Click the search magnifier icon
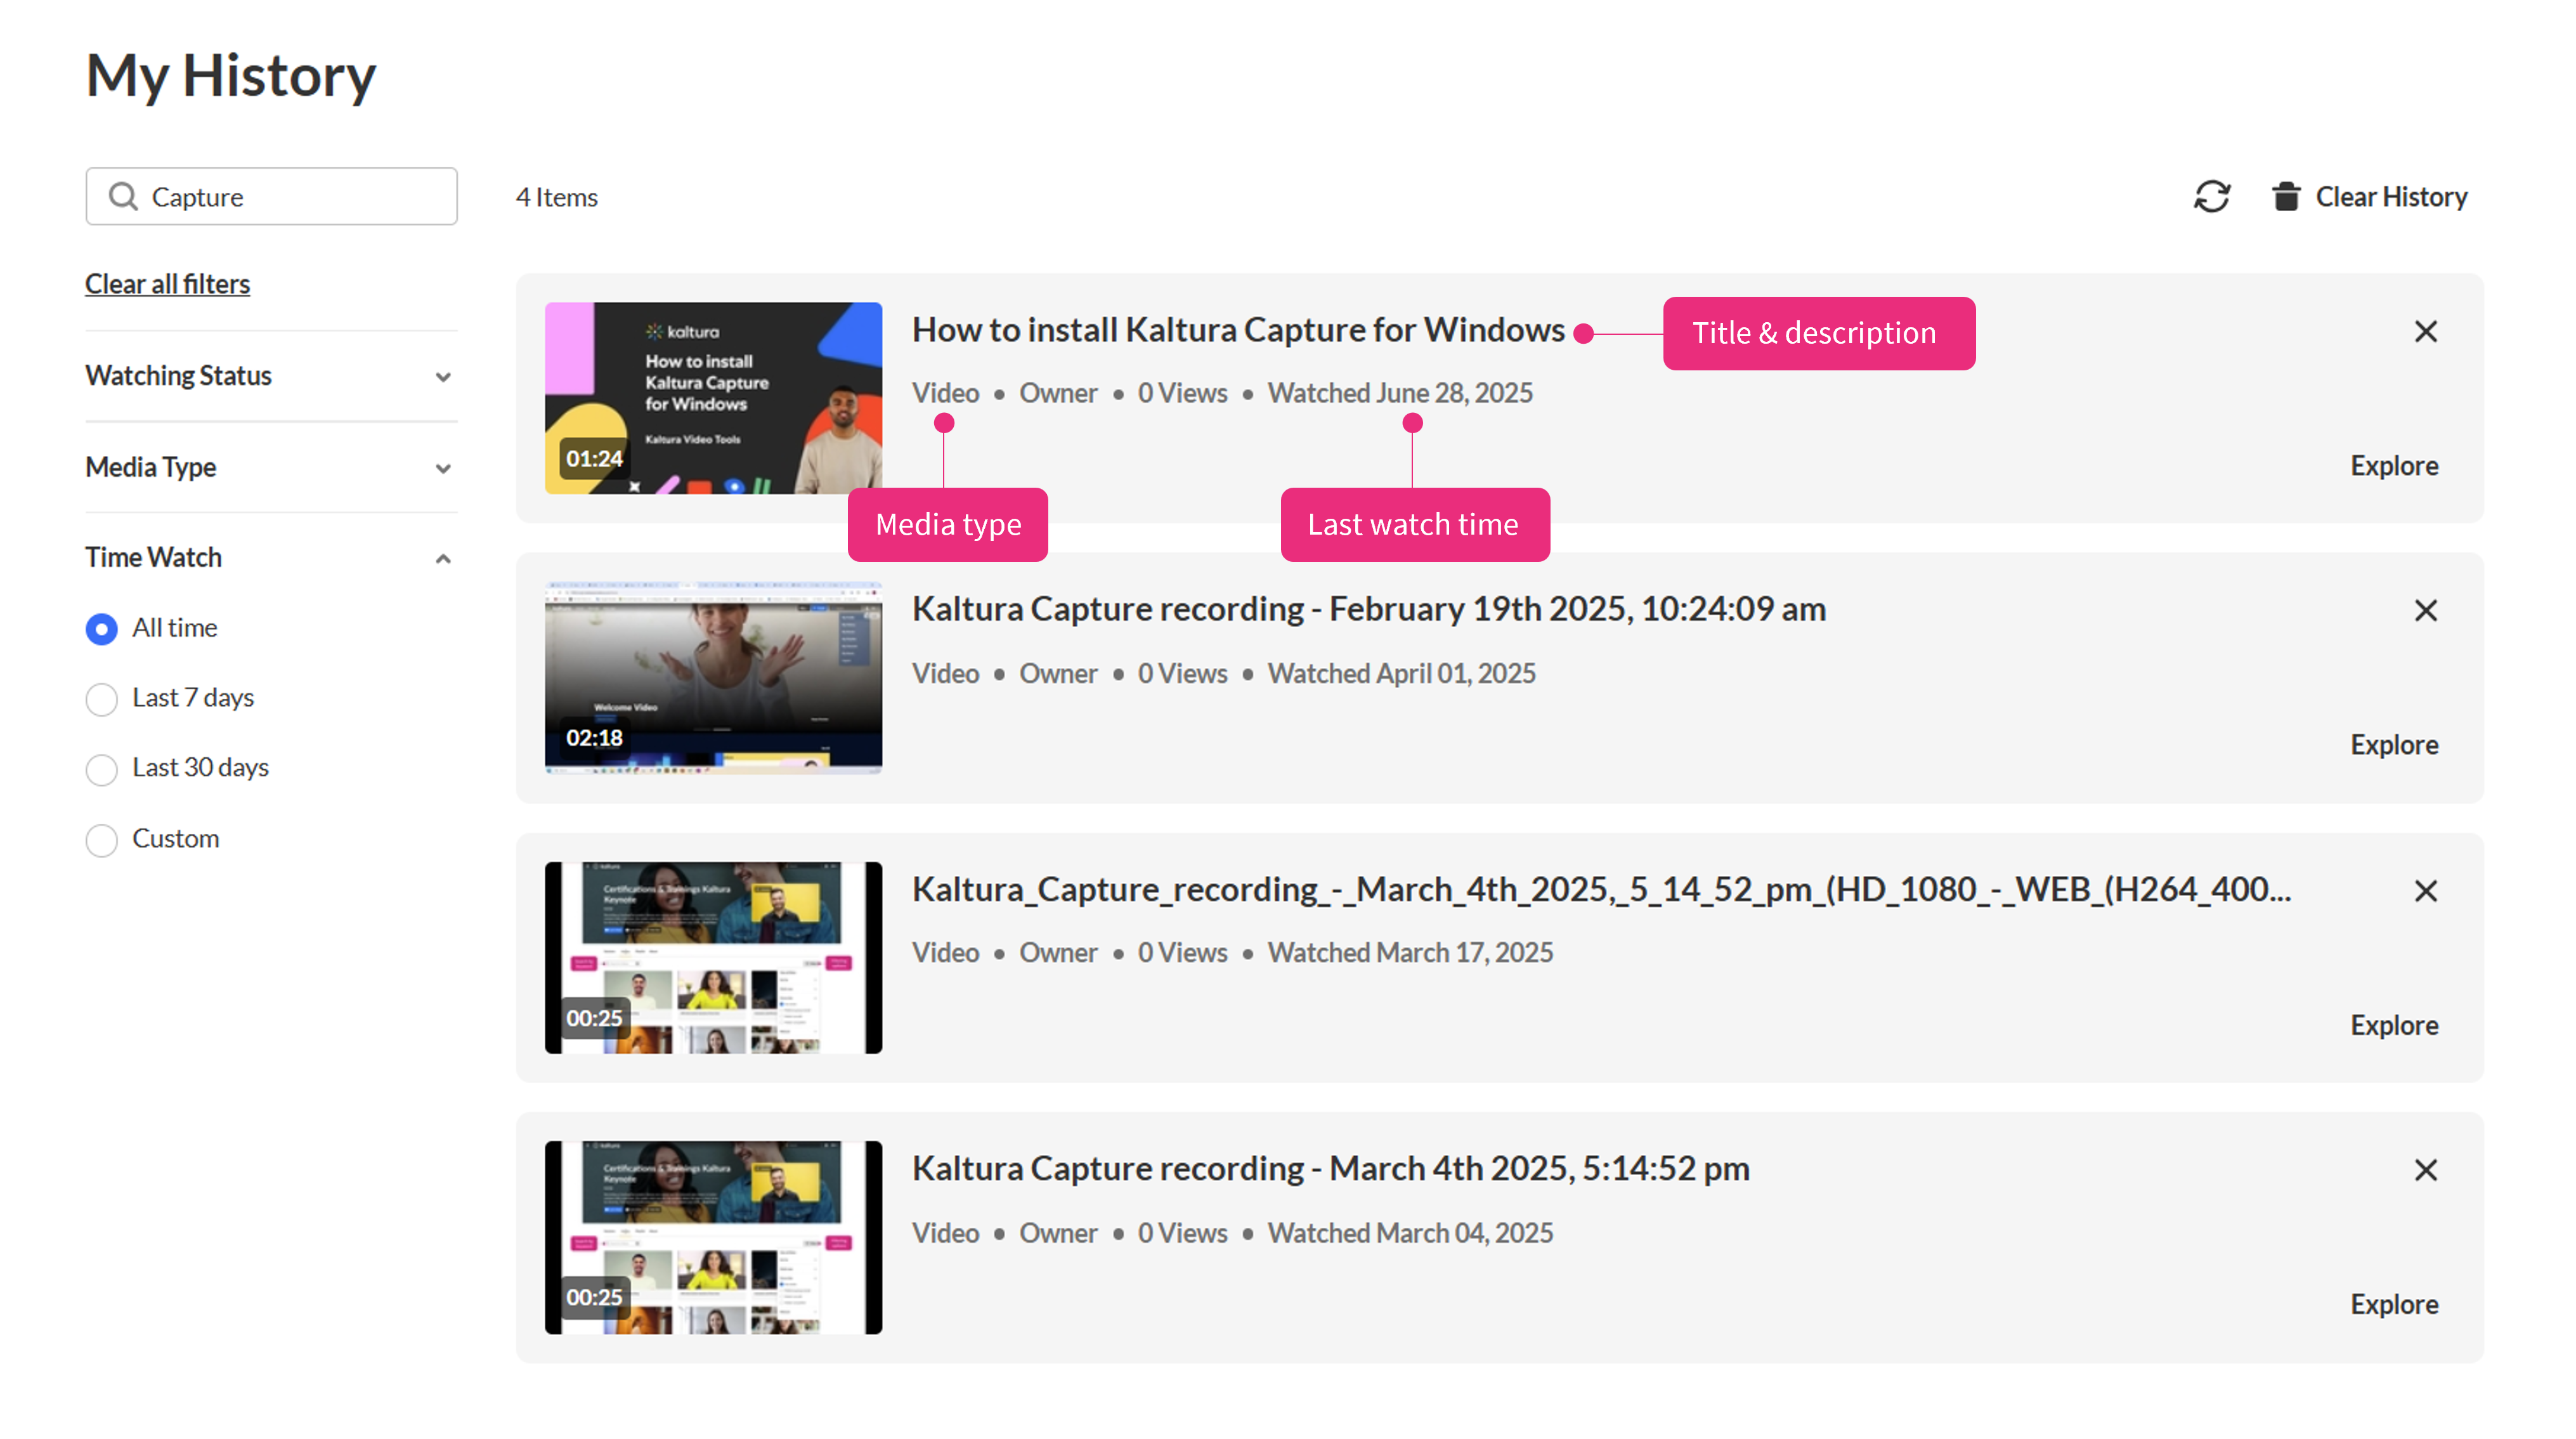Viewport: 2576px width, 1439px height. click(123, 196)
